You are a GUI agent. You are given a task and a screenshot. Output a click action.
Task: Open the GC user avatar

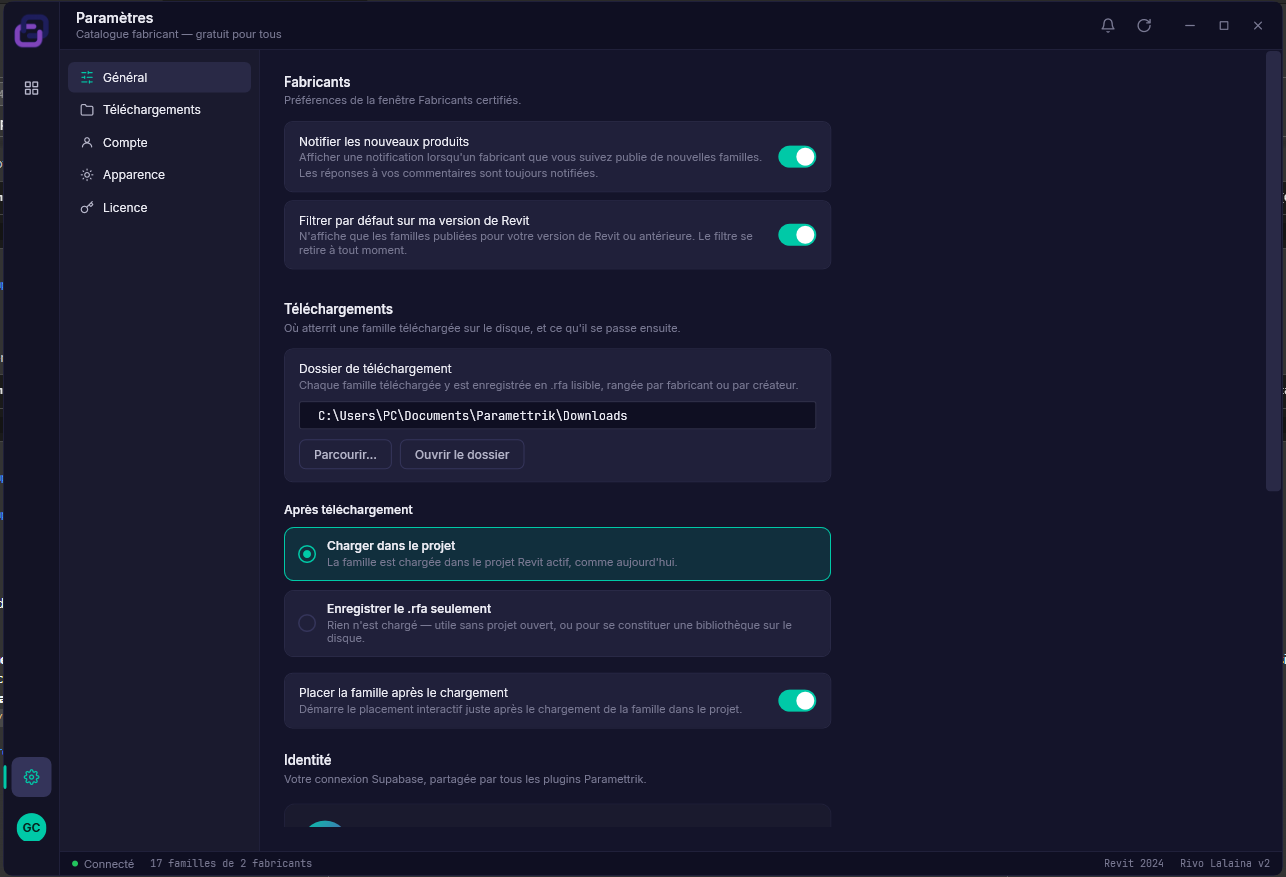tap(31, 828)
